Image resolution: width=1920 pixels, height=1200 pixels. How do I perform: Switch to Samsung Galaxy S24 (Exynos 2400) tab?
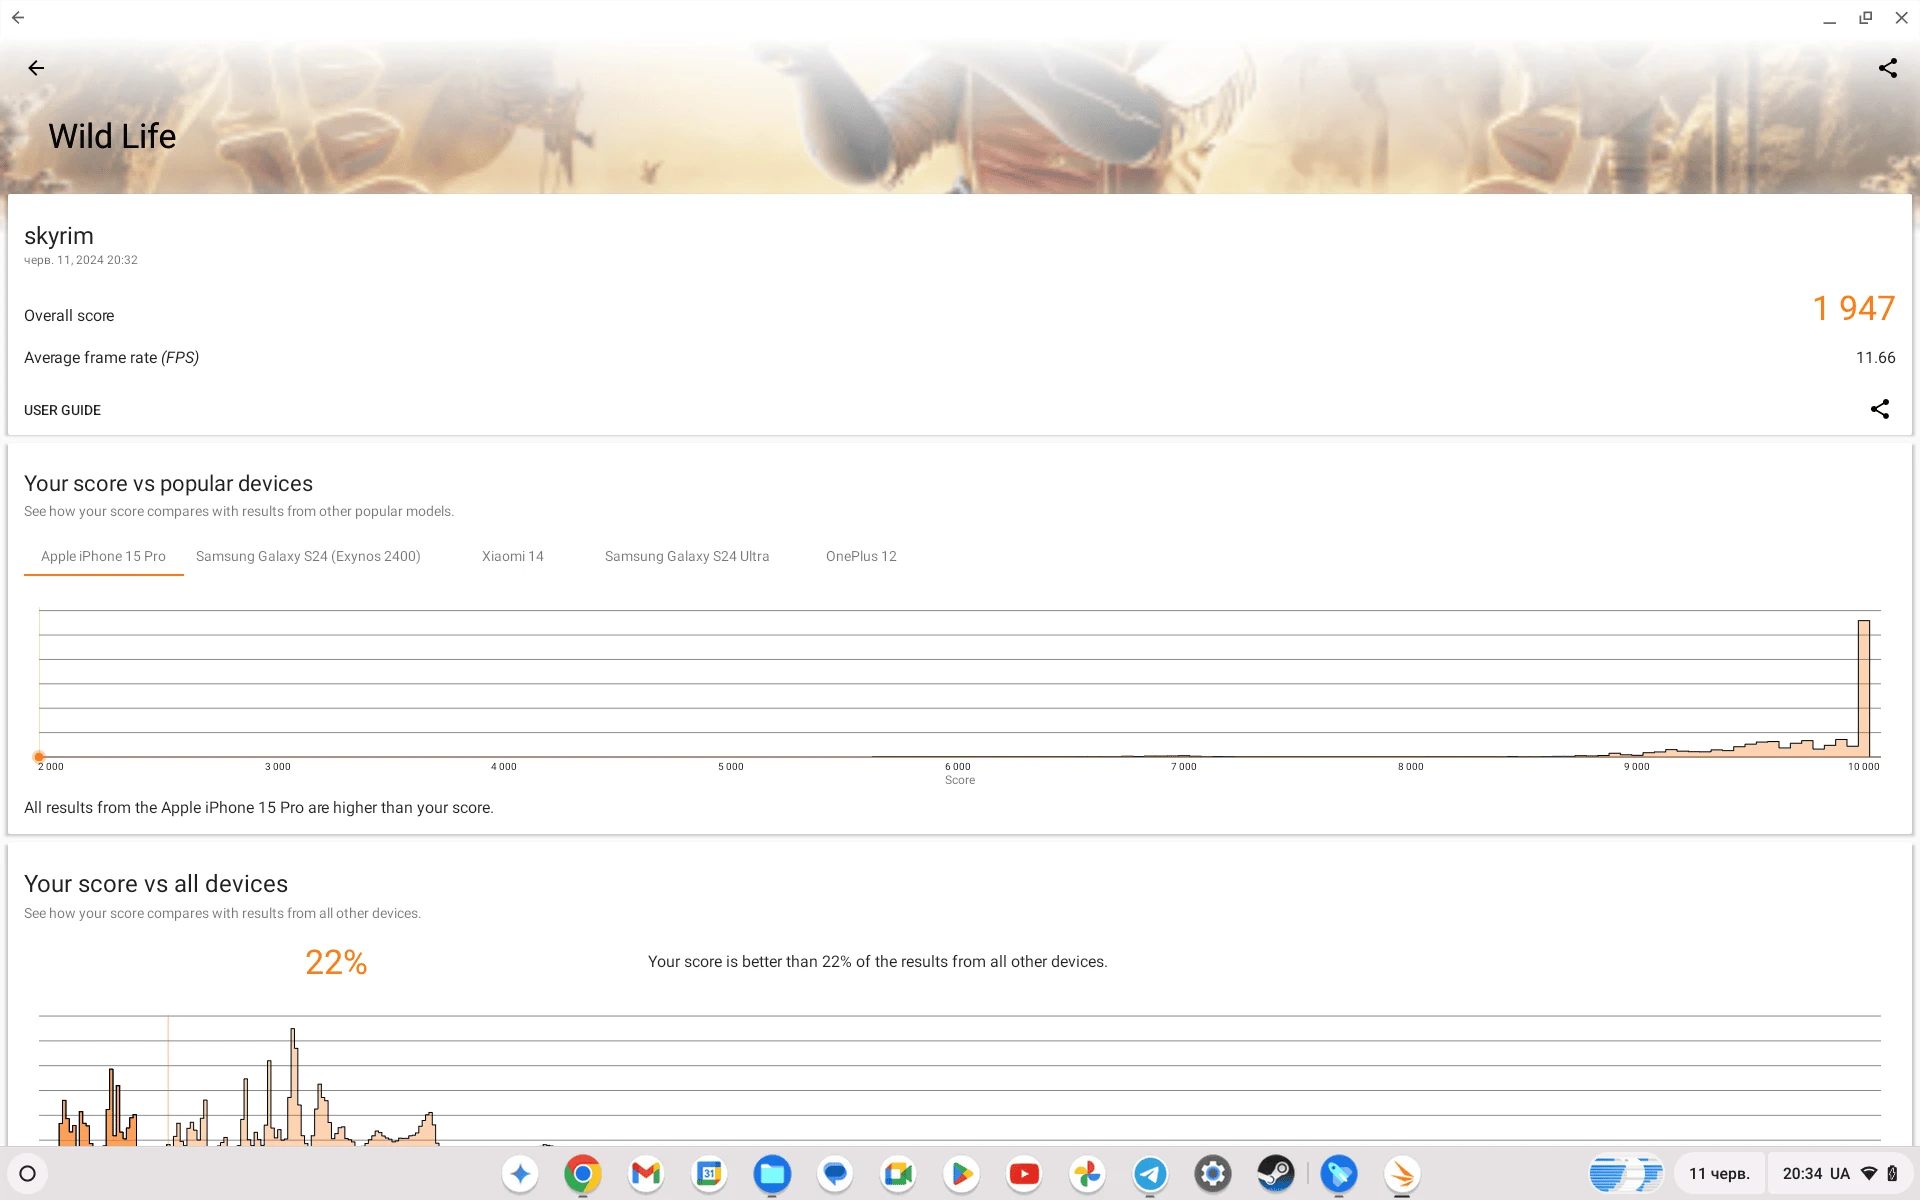pos(308,556)
